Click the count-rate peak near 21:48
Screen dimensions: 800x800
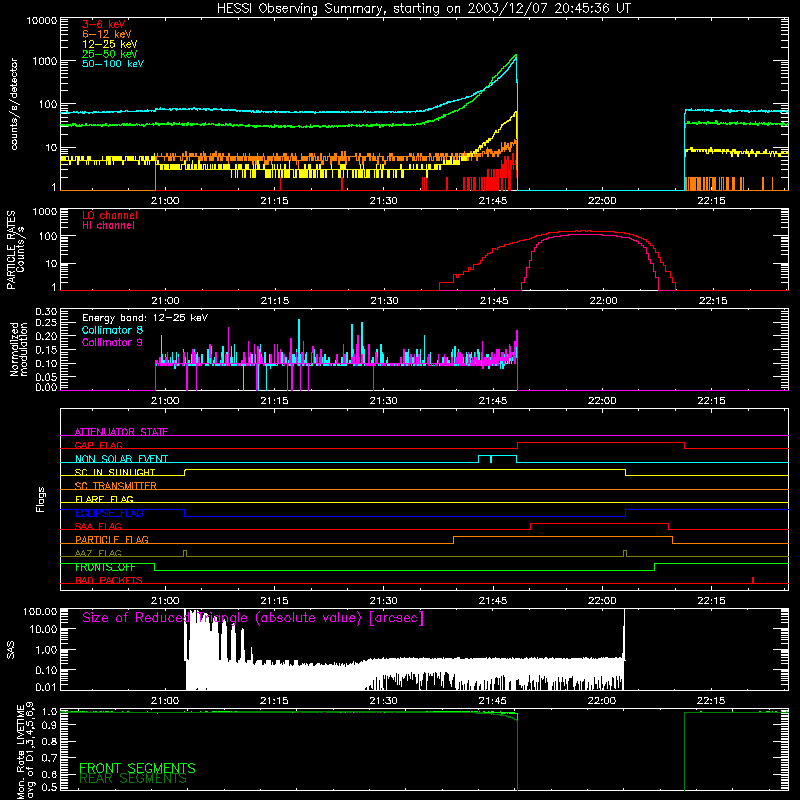[x=516, y=55]
